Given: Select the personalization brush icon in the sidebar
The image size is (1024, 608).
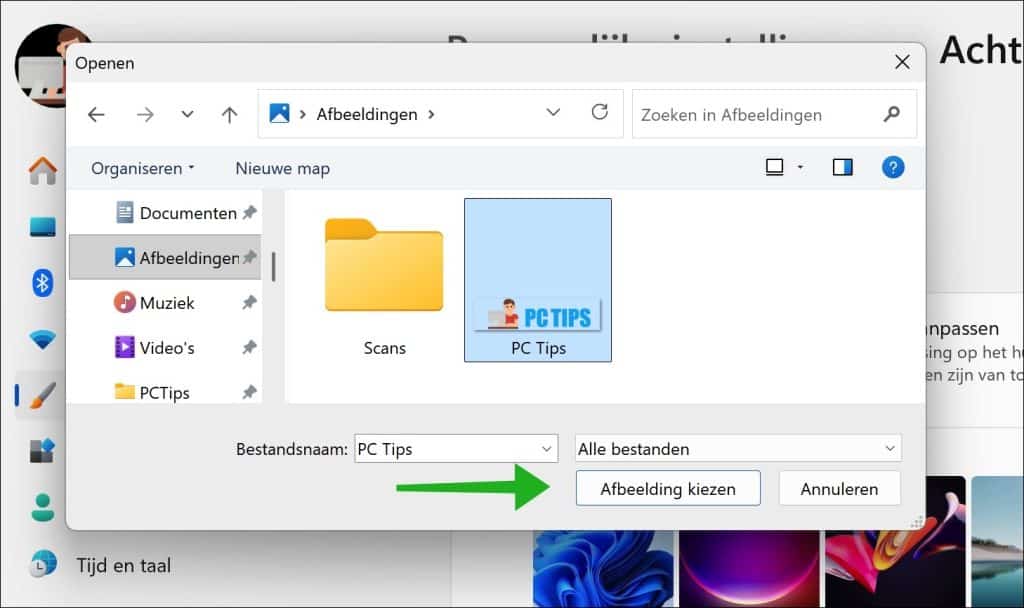Looking at the screenshot, I should click(x=41, y=394).
